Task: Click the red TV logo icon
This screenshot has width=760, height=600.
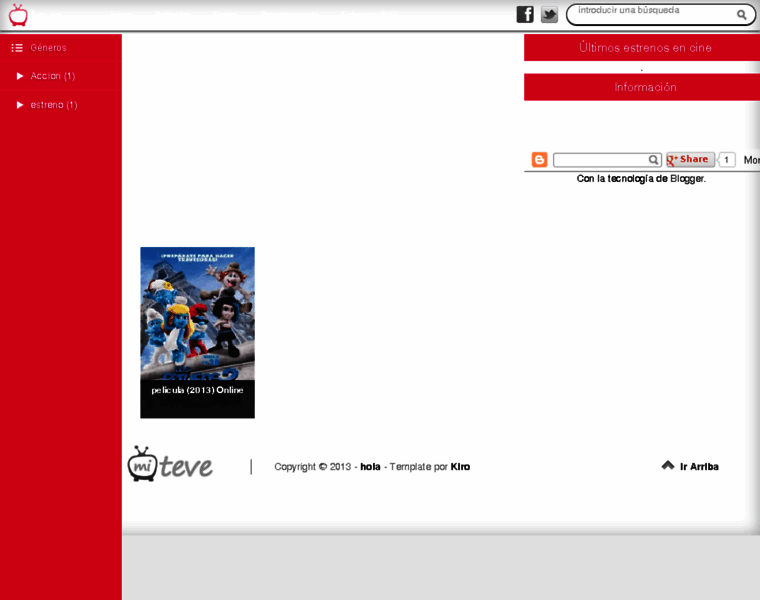Action: [x=18, y=15]
